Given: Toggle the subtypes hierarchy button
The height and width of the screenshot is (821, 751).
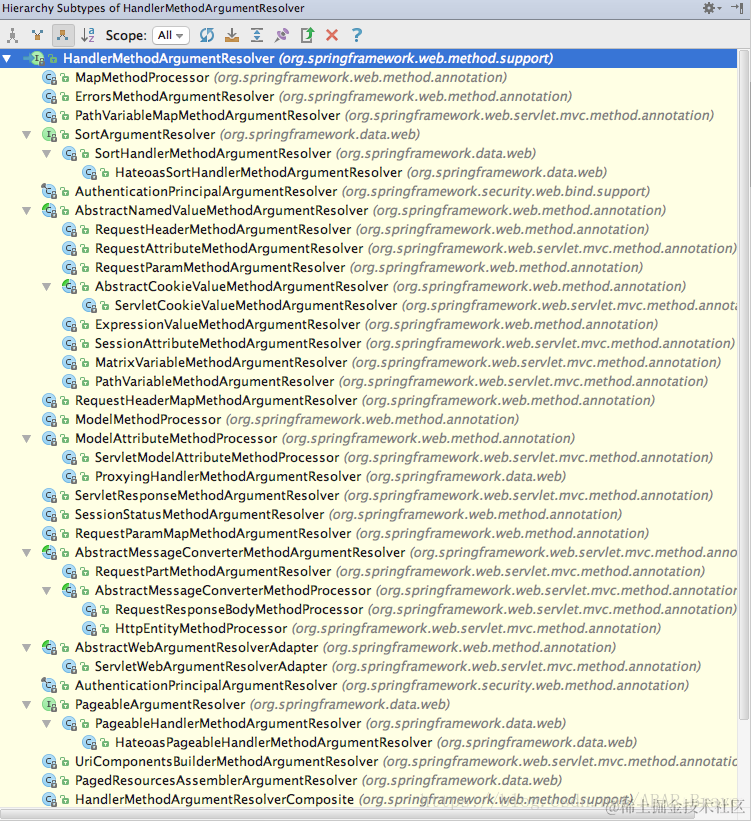Looking at the screenshot, I should point(63,35).
